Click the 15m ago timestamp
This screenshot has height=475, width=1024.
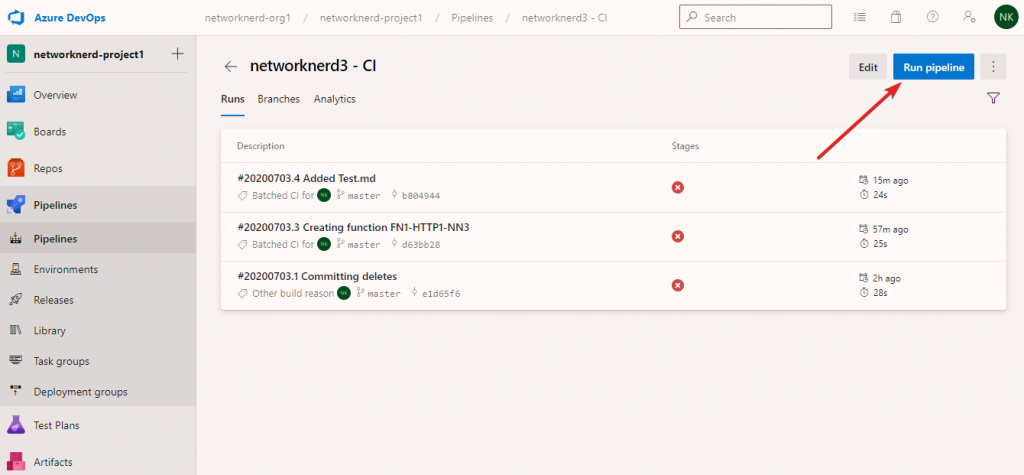pyautogui.click(x=891, y=180)
